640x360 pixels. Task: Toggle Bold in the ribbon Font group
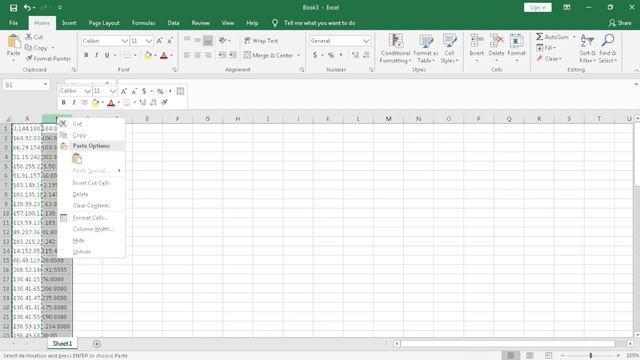86,55
